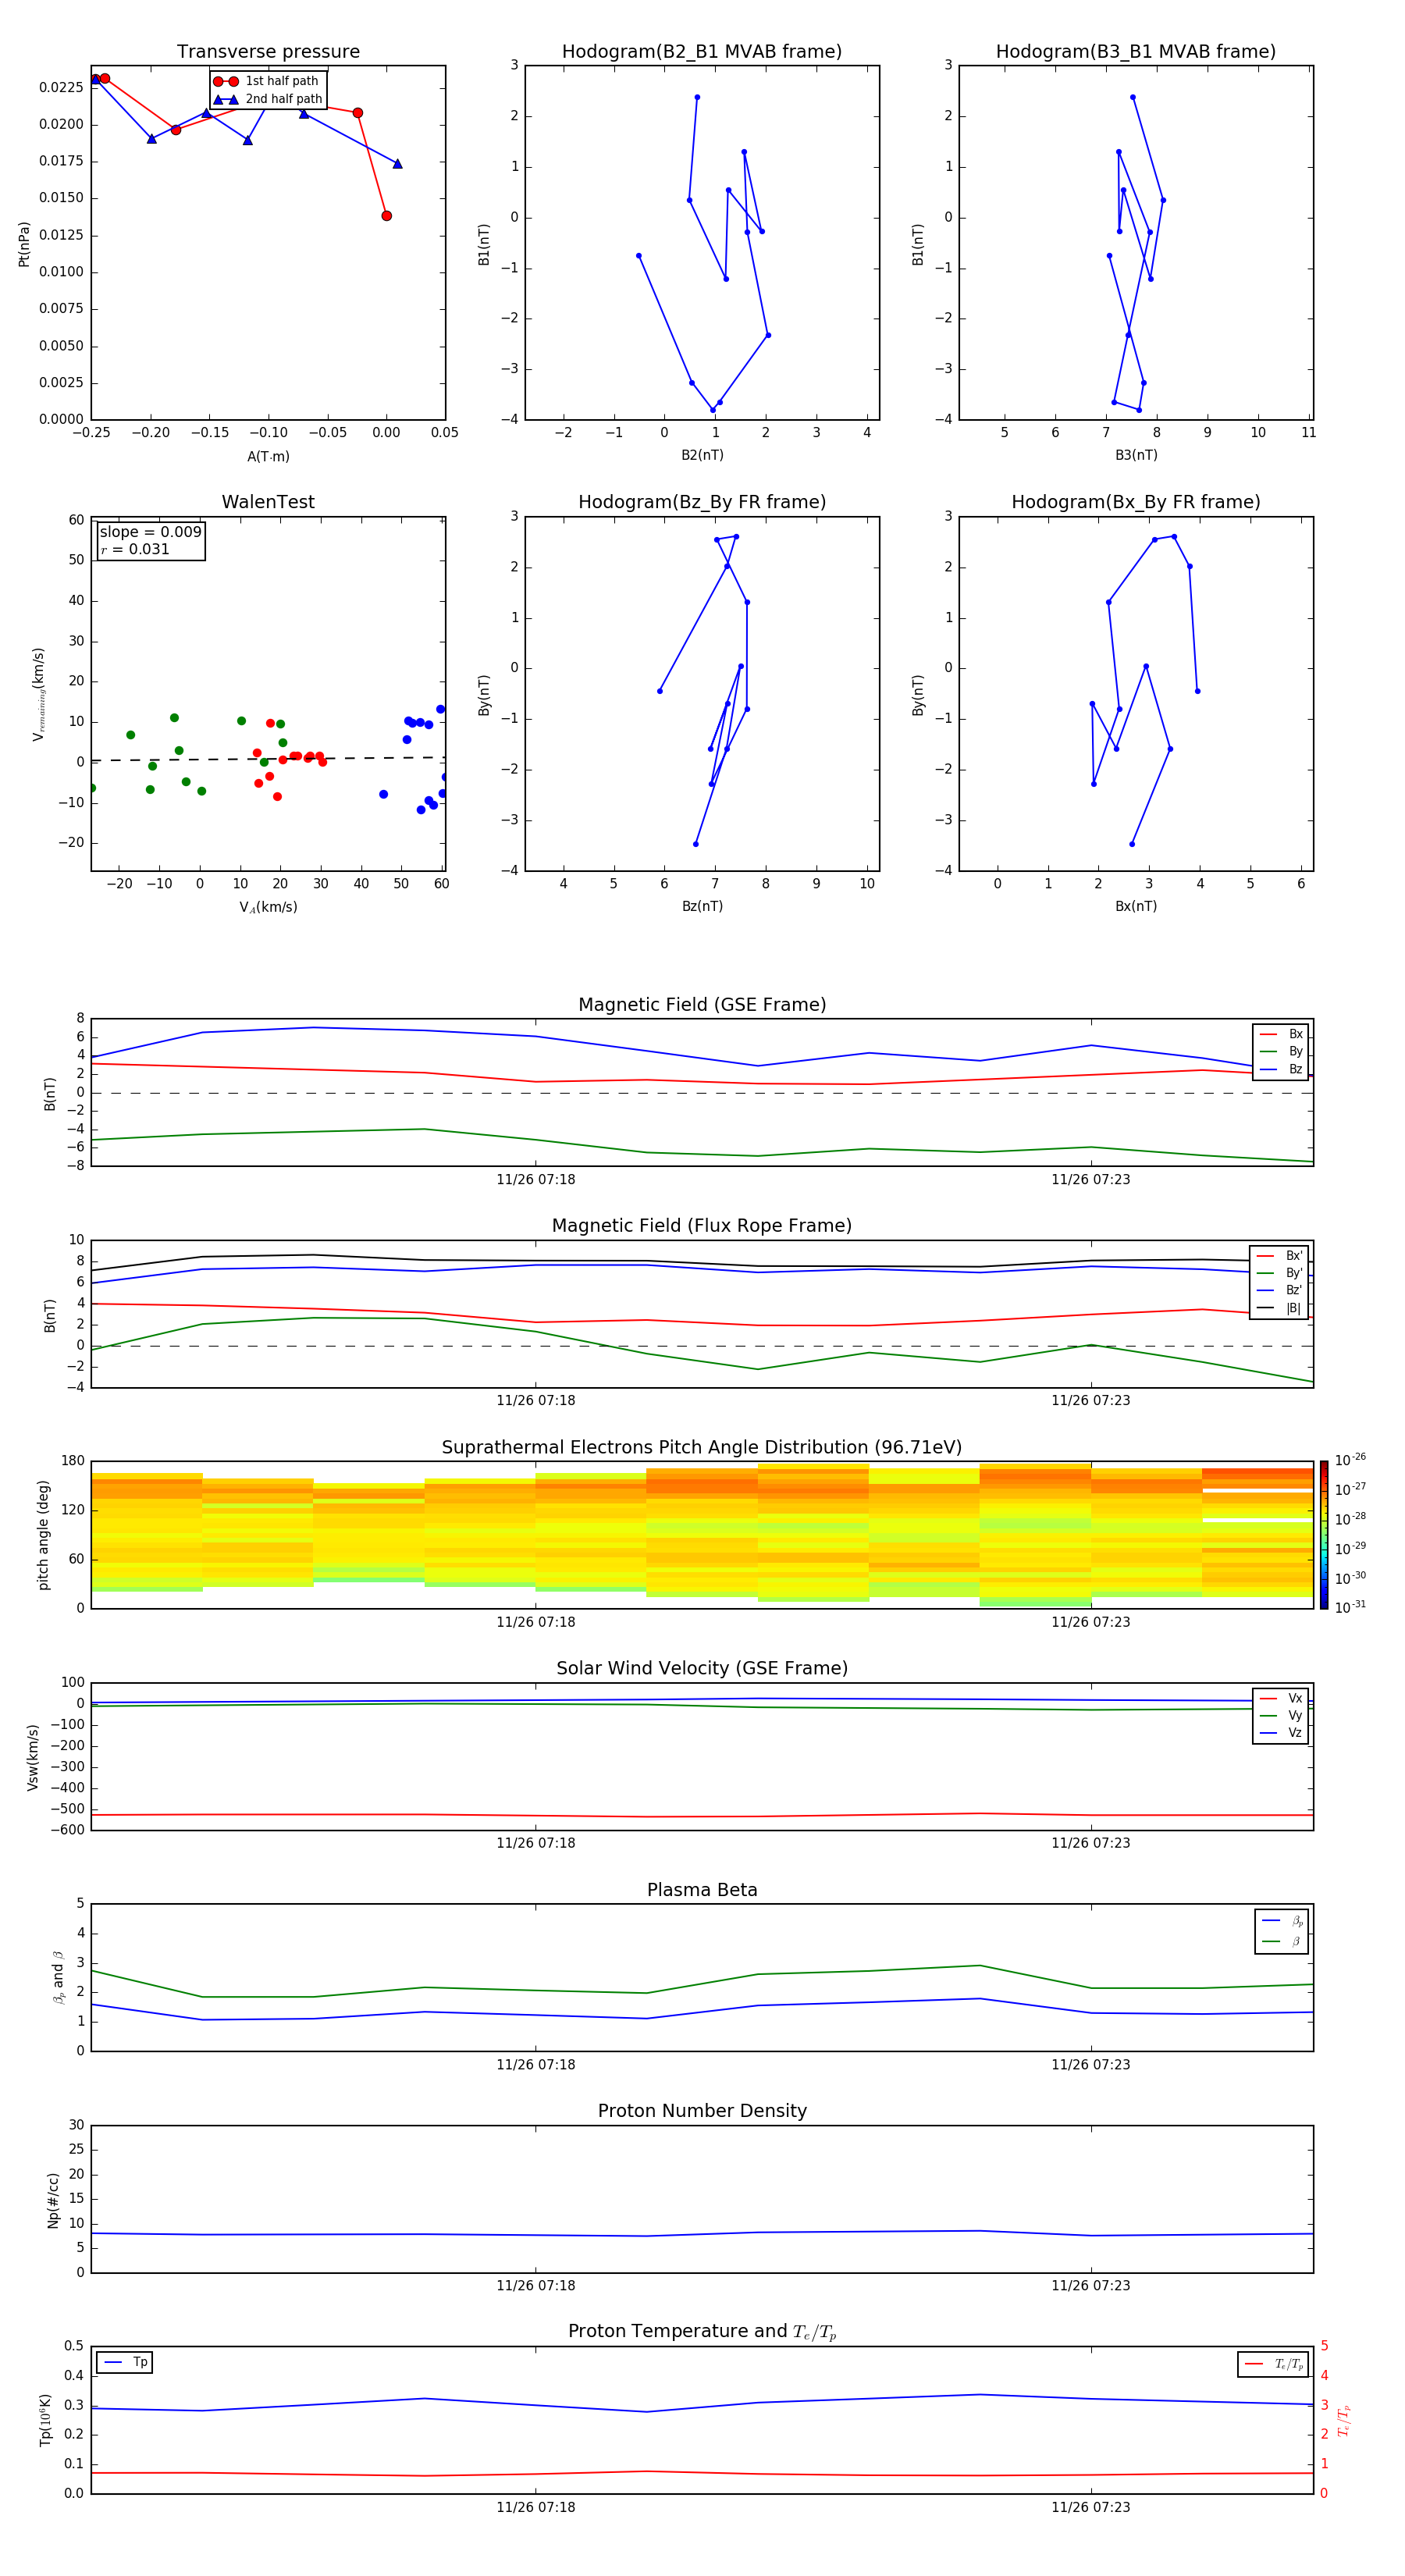The image size is (1405, 2576).
Task: Click the 'Vsw(km/s)' y-axis label
Action: point(33,1757)
